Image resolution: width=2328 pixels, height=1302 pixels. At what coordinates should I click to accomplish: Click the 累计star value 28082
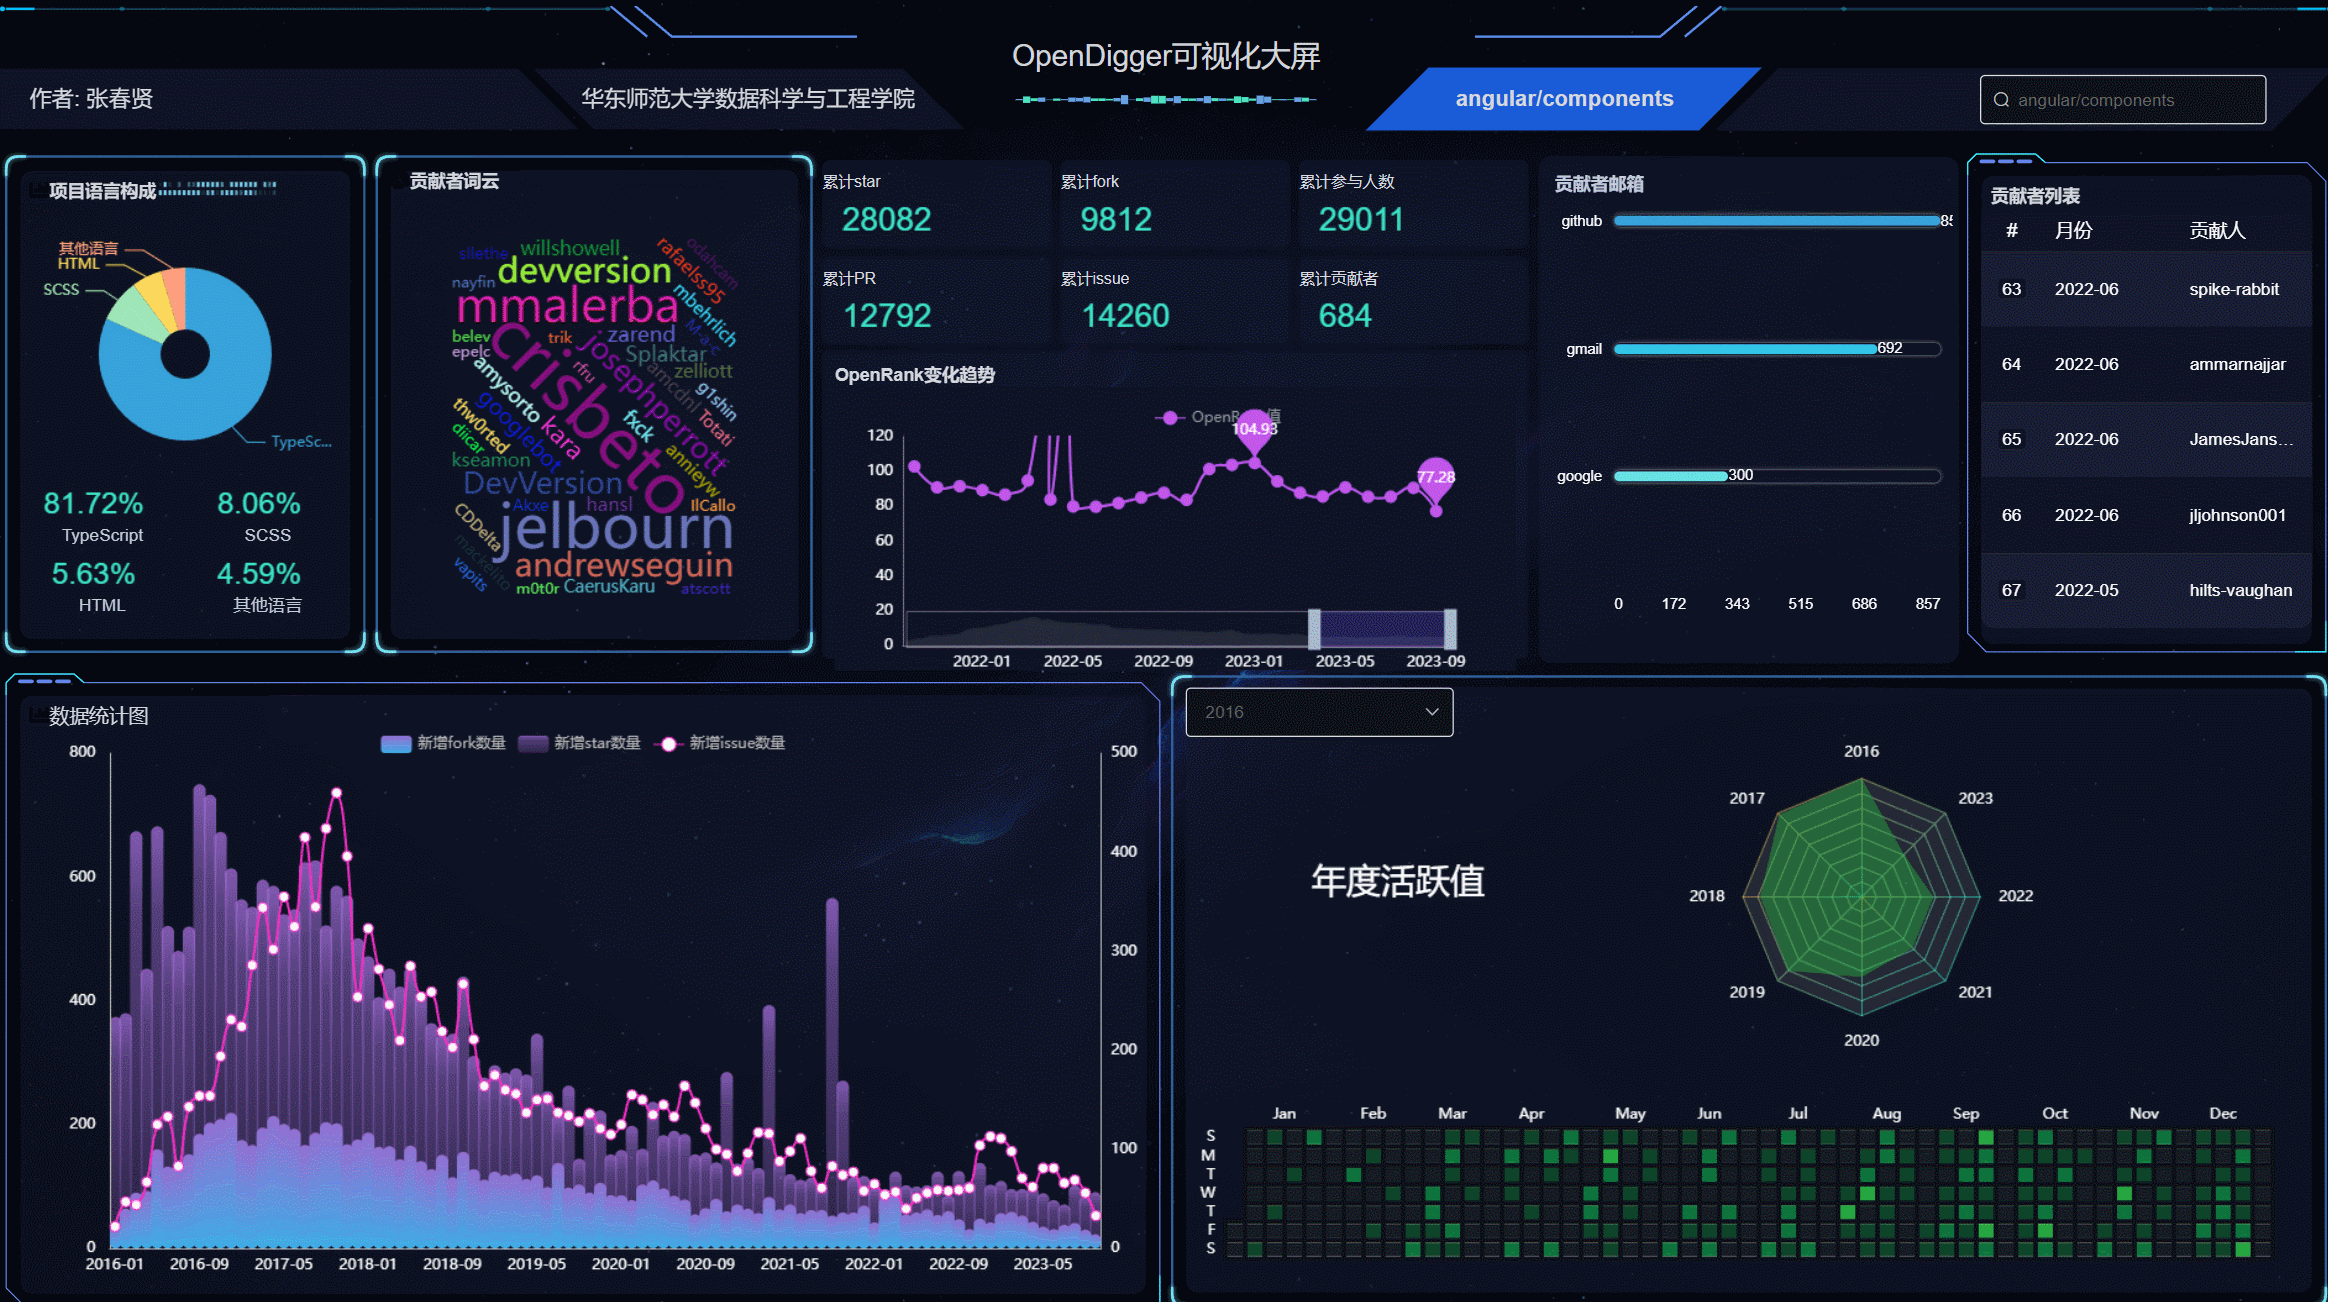(887, 219)
